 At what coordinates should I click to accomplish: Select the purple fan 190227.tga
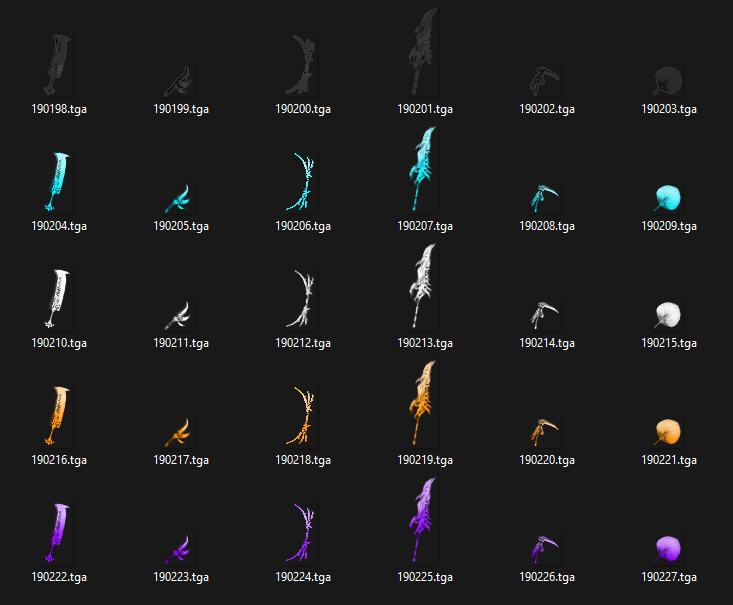point(668,548)
